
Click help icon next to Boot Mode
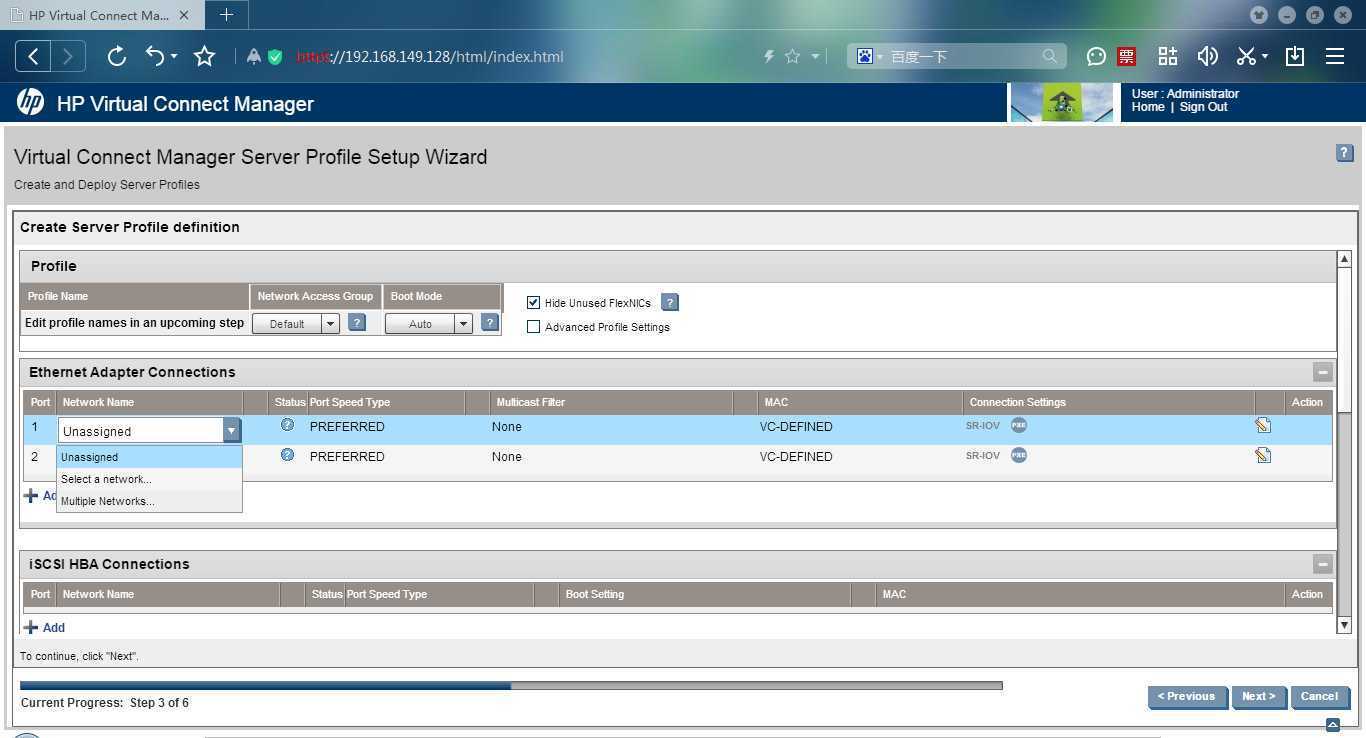(490, 322)
